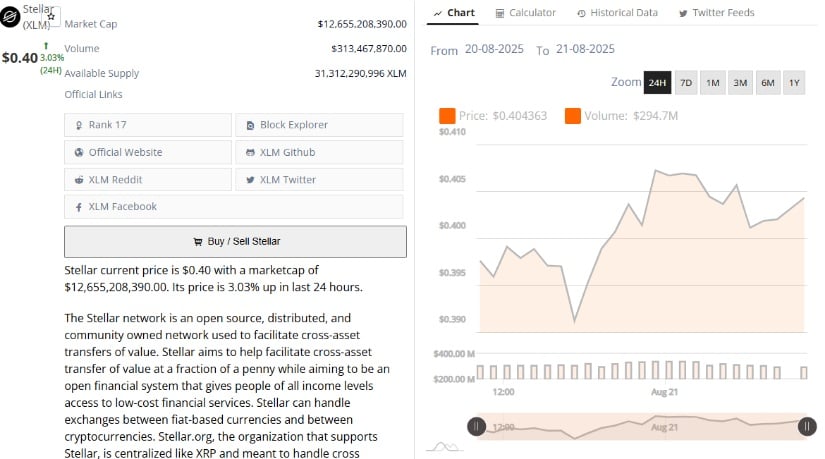The image size is (825, 459).
Task: Select the 7D zoom range
Action: click(x=686, y=83)
